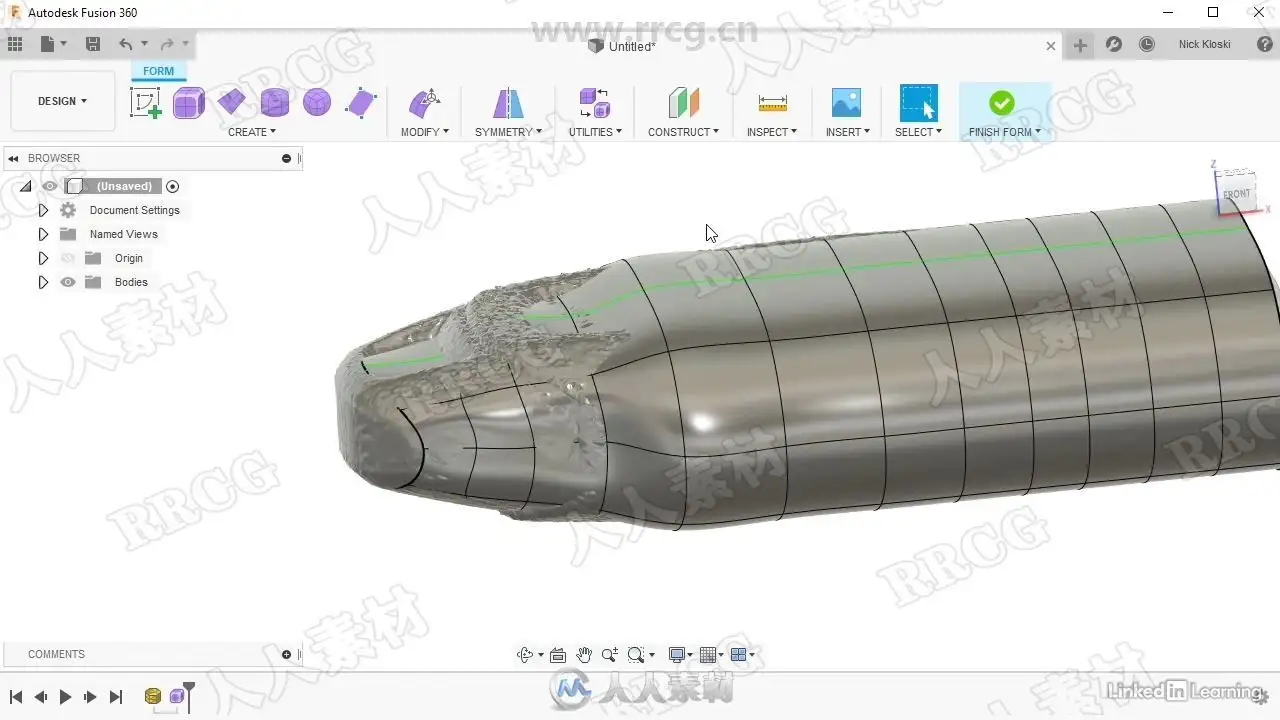Choose the Measure ruler tool
Image resolution: width=1280 pixels, height=720 pixels.
pyautogui.click(x=772, y=102)
